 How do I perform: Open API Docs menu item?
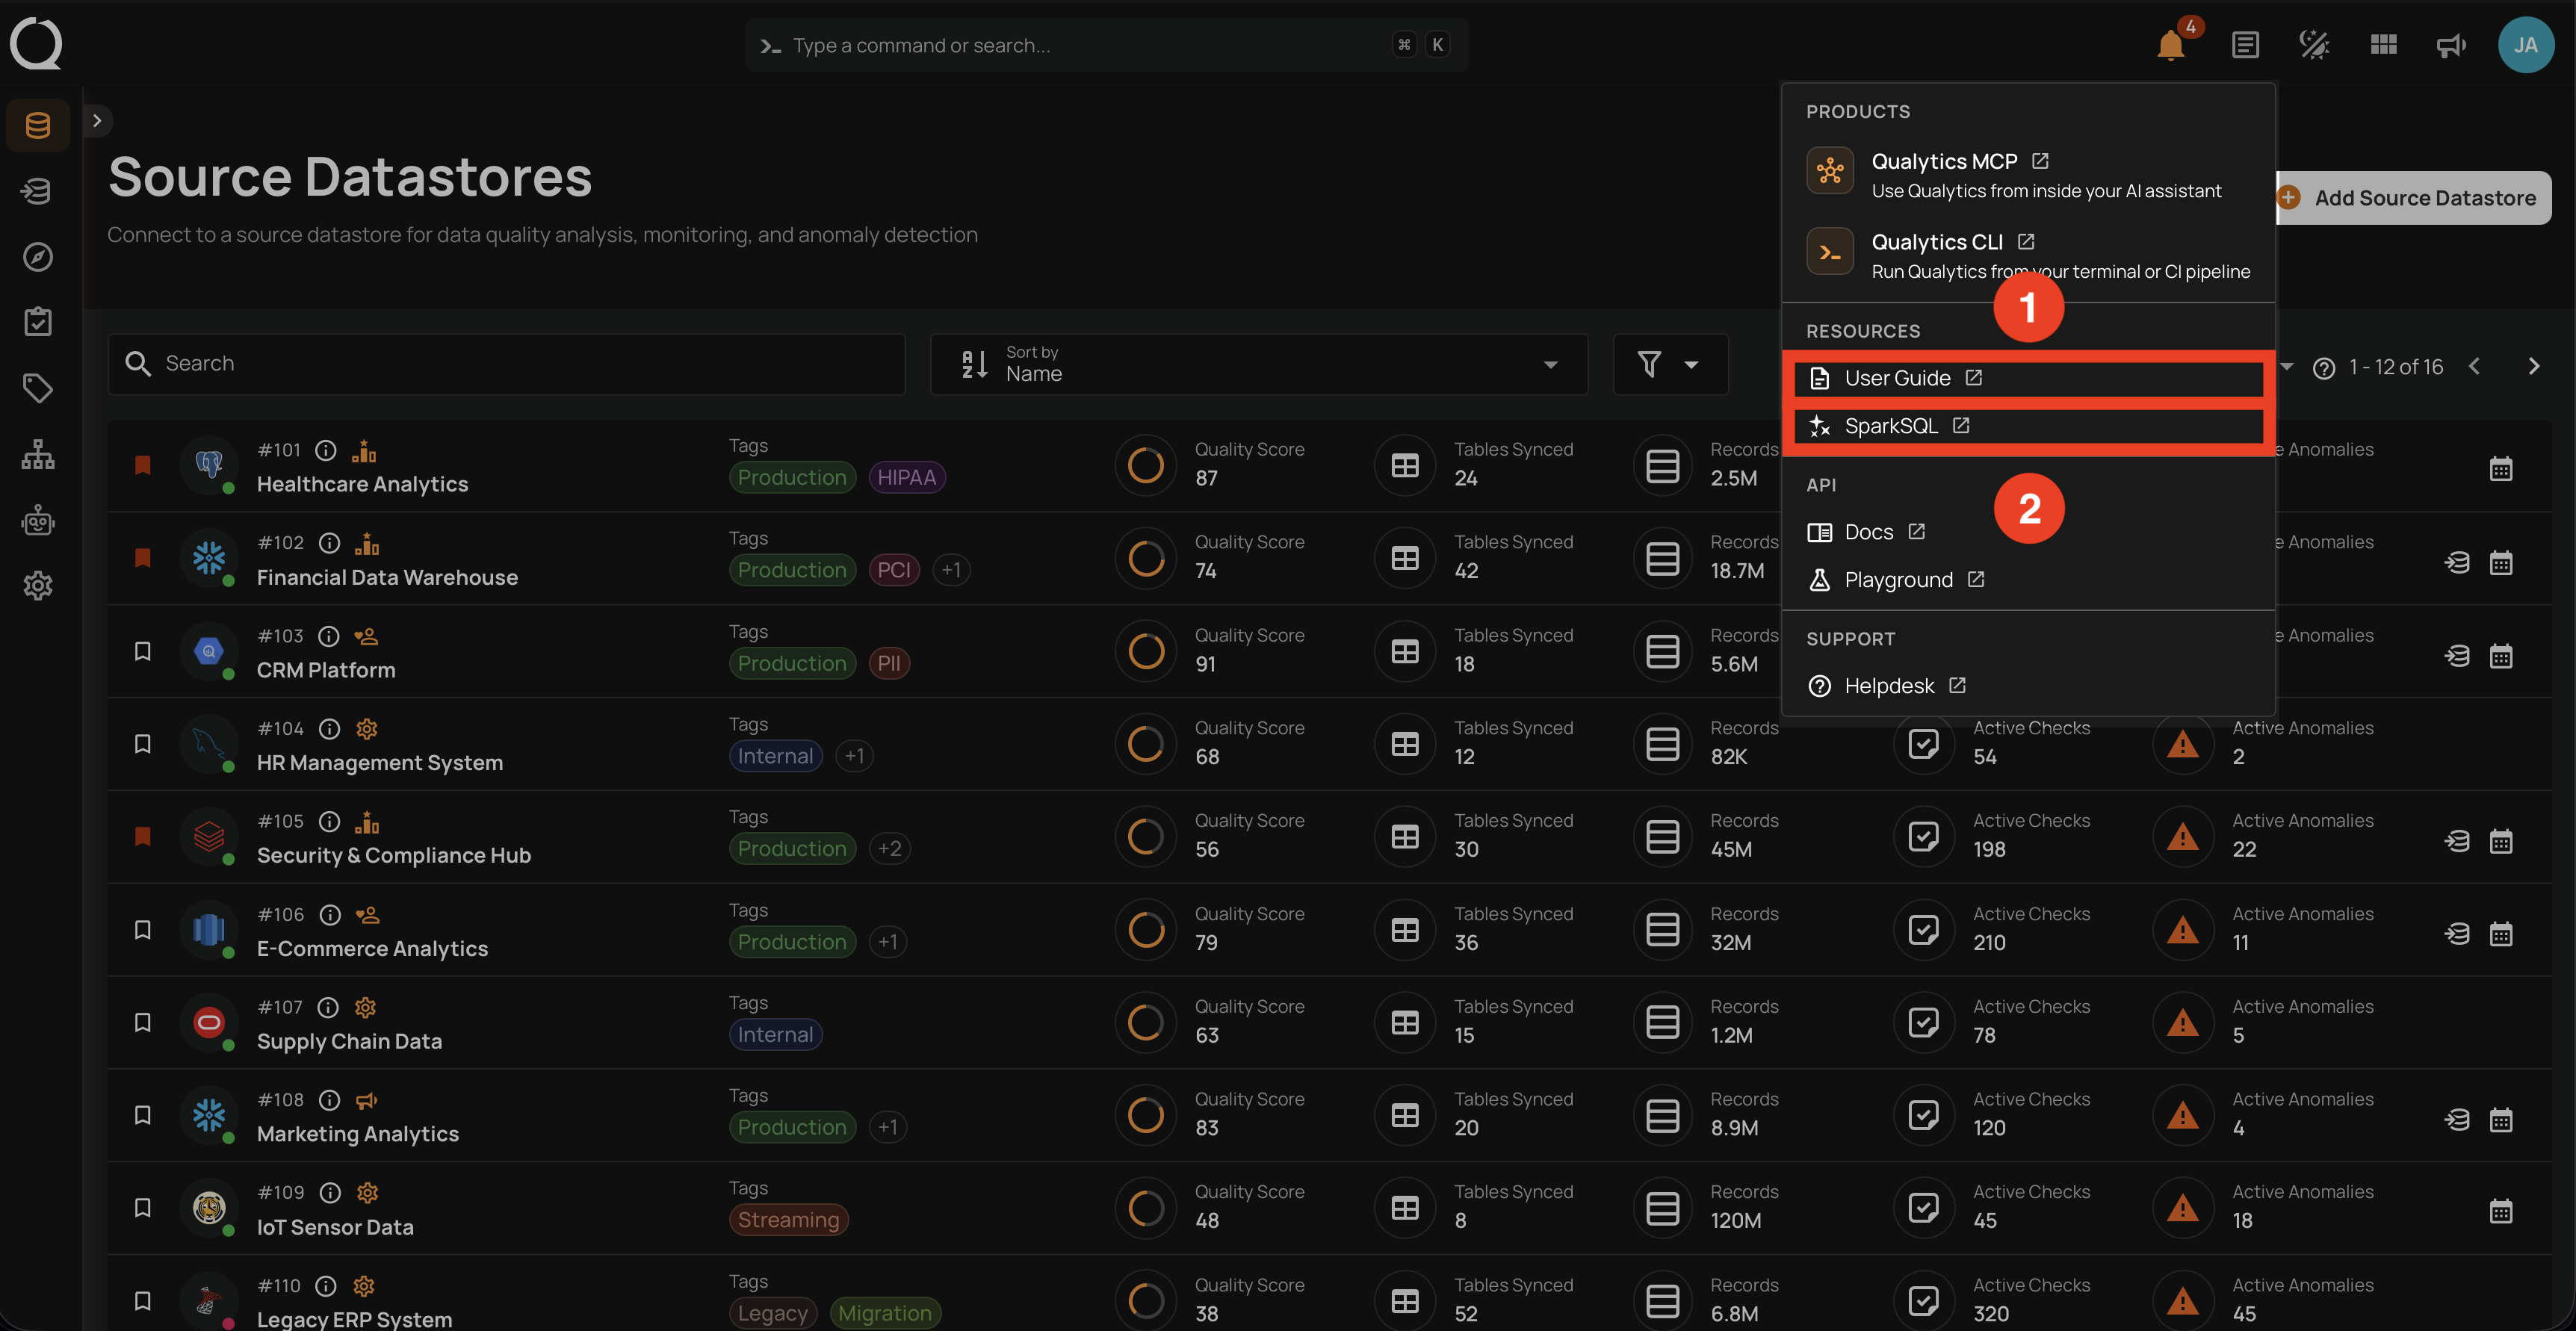tap(2028, 532)
